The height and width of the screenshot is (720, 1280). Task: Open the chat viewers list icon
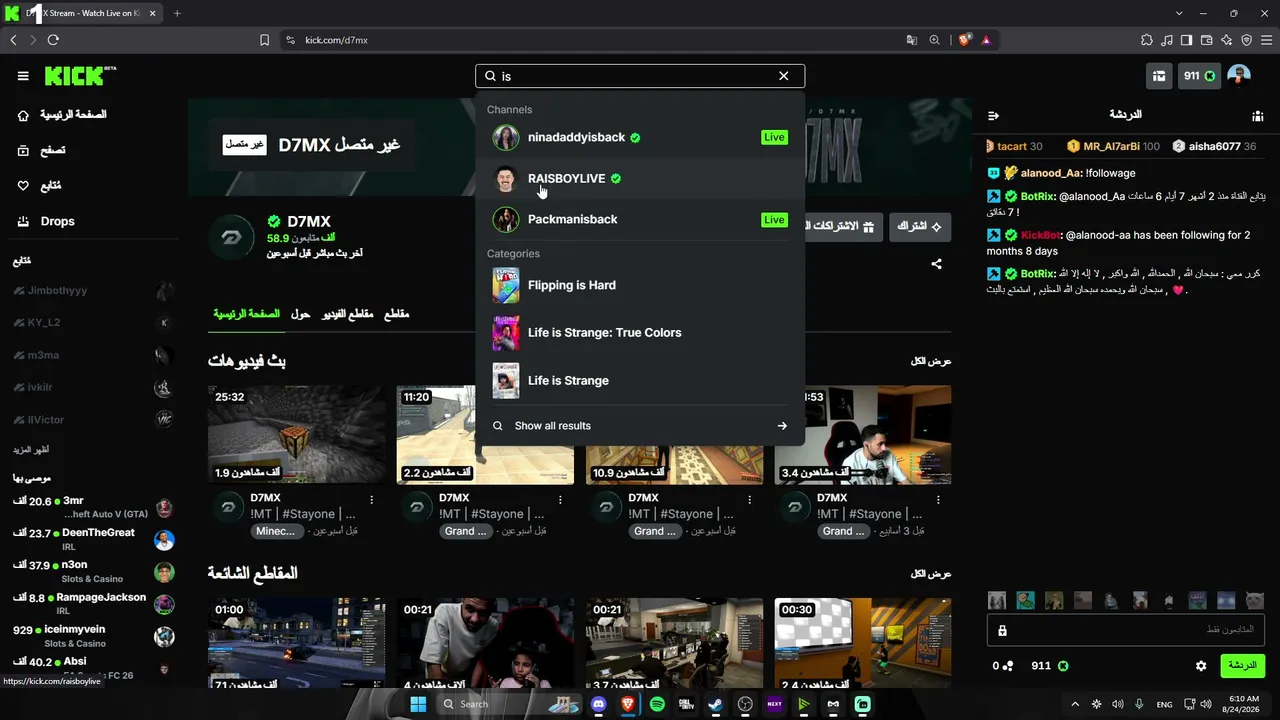pyautogui.click(x=1257, y=116)
